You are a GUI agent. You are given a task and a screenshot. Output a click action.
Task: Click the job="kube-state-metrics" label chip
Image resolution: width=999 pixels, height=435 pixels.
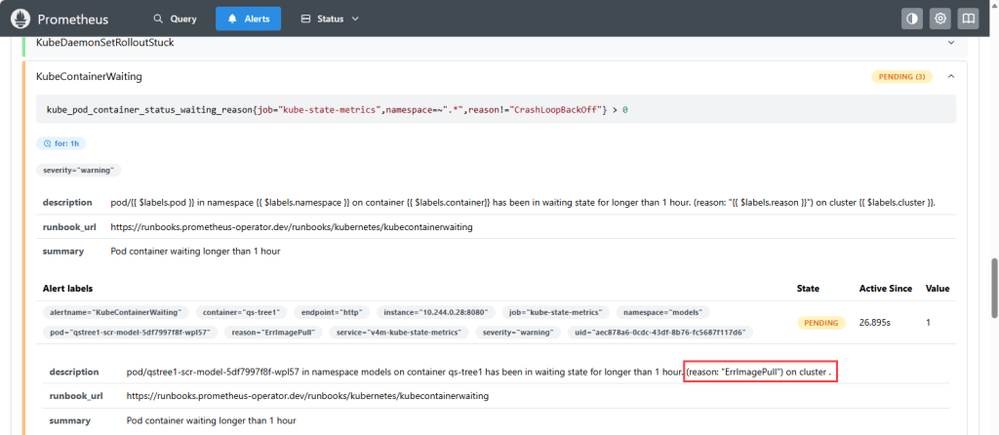pyautogui.click(x=555, y=312)
